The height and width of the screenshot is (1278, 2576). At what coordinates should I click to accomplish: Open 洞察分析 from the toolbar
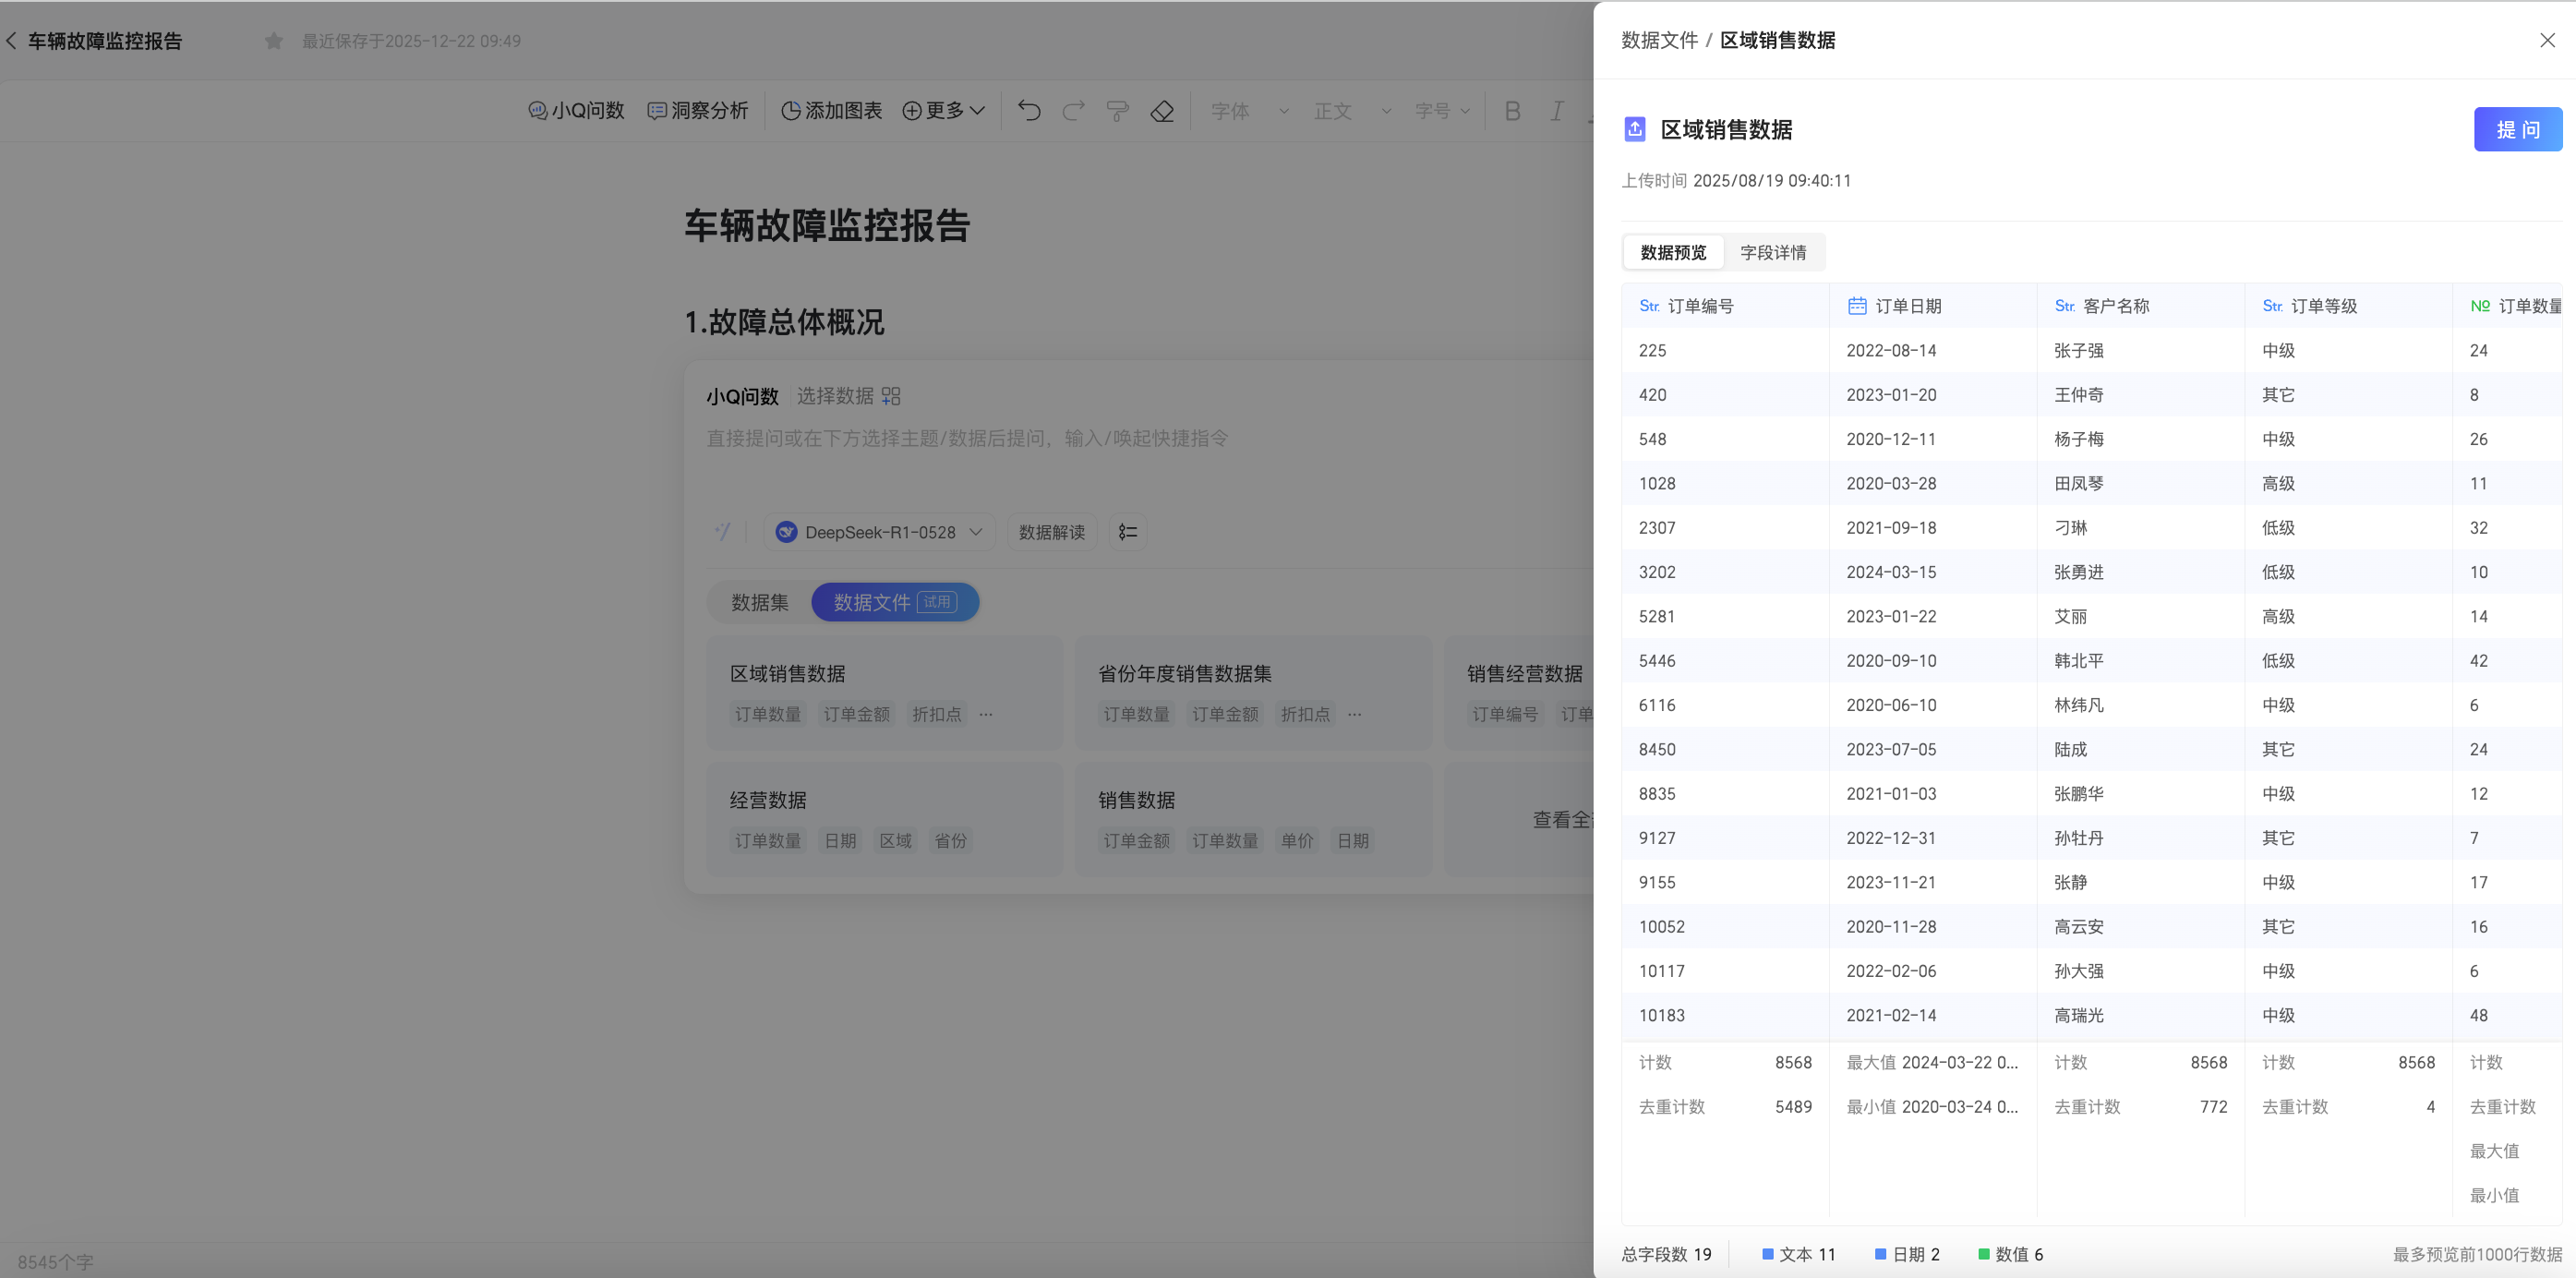(698, 111)
